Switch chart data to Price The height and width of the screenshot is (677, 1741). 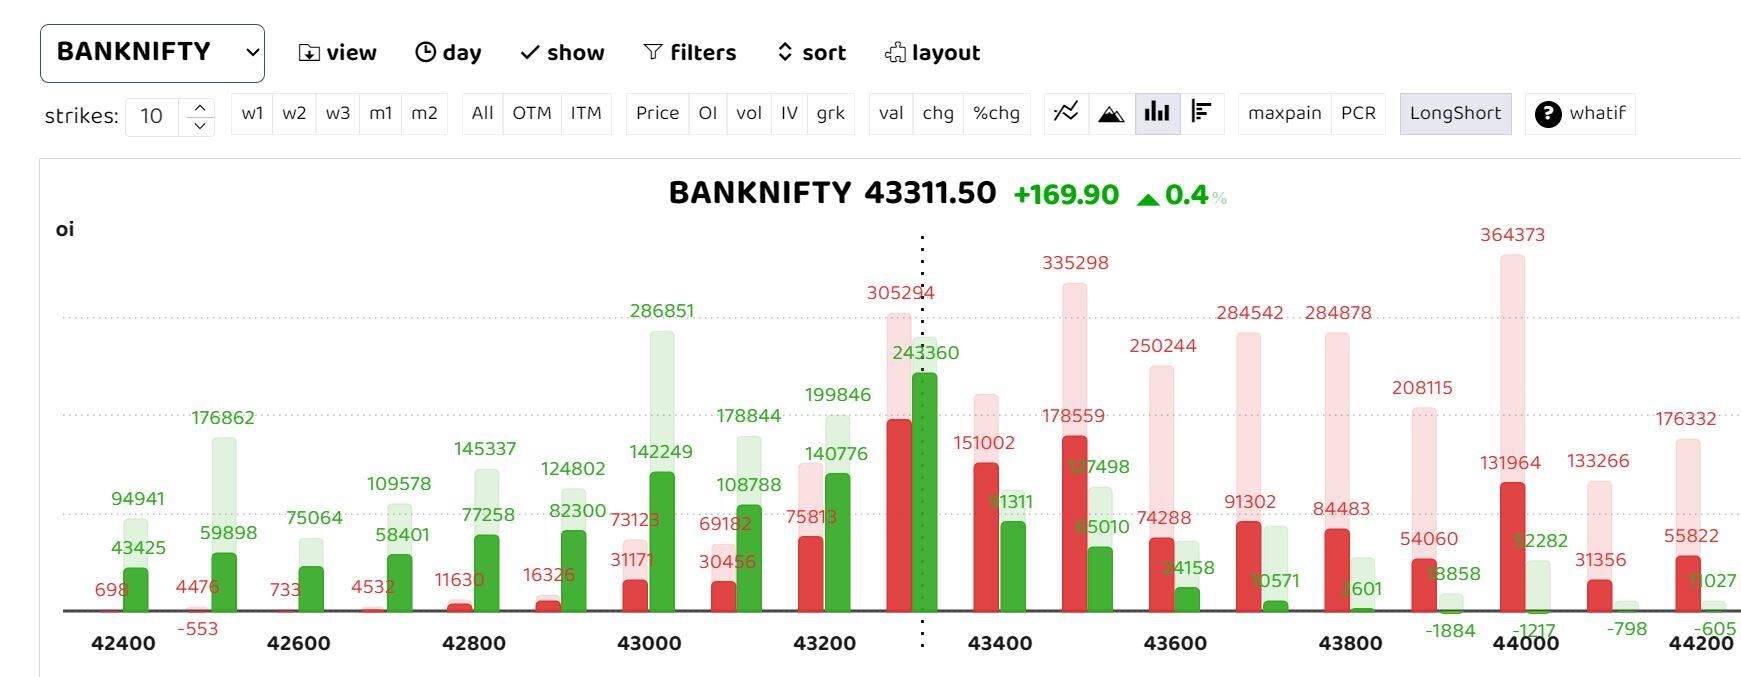pos(658,113)
